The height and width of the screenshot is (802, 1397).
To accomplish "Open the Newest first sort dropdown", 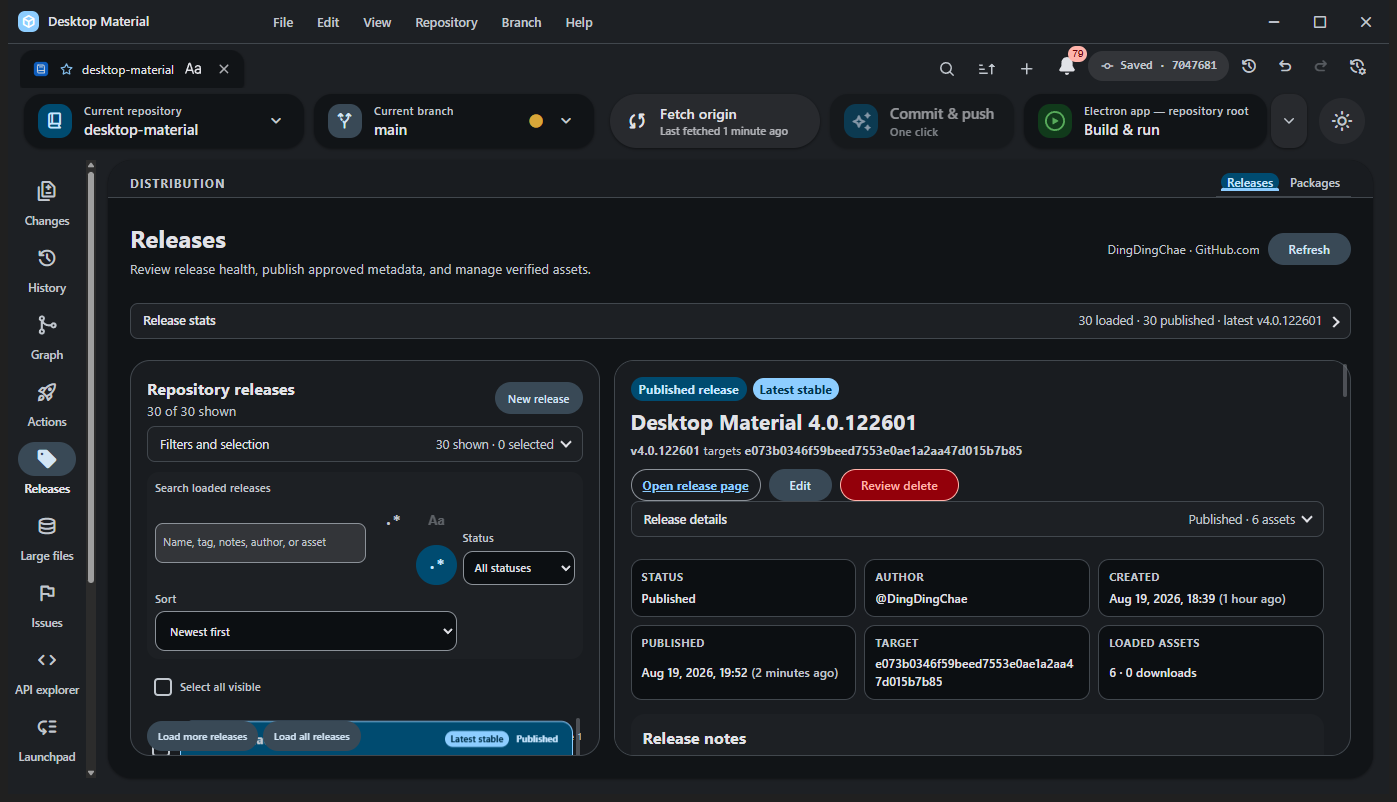I will pyautogui.click(x=306, y=632).
